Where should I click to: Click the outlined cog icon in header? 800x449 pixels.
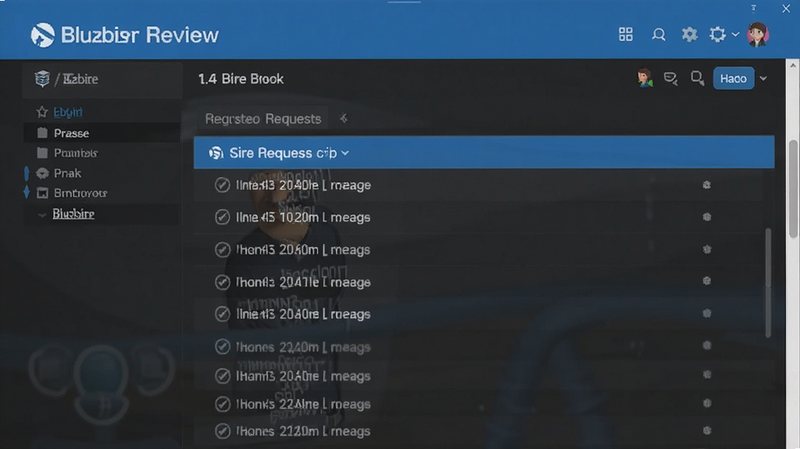[x=717, y=35]
